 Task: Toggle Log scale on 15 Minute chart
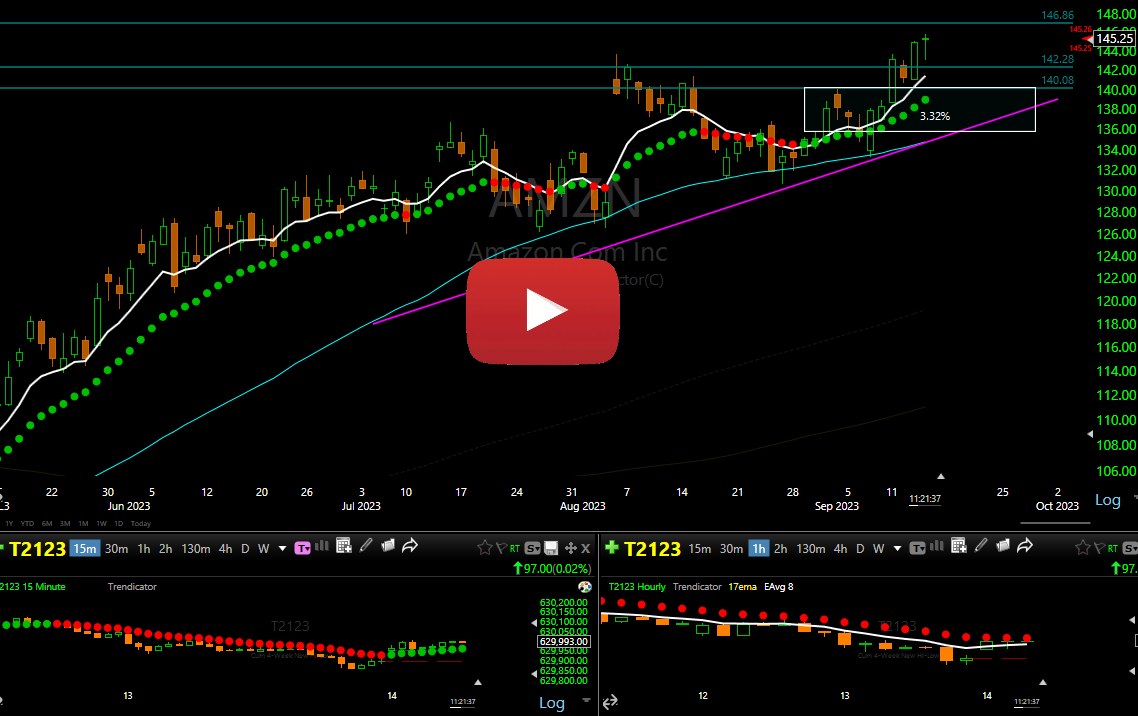552,702
